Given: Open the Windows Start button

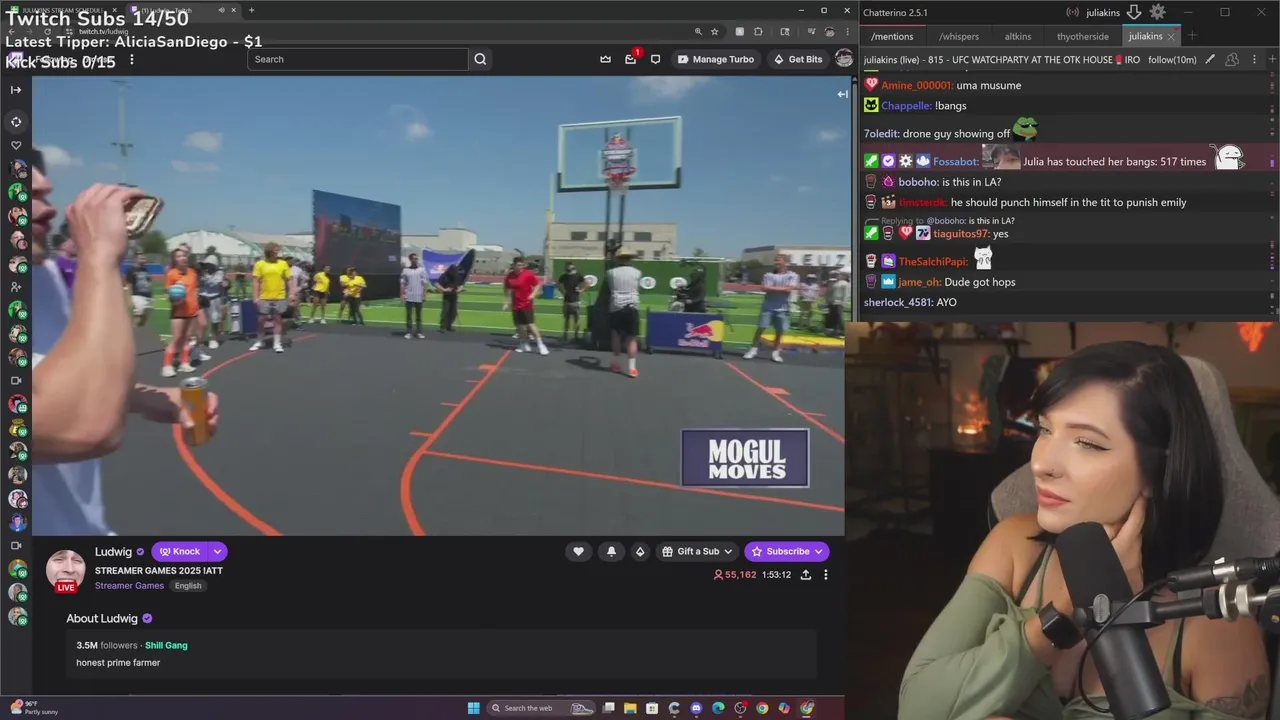Looking at the screenshot, I should tap(474, 708).
